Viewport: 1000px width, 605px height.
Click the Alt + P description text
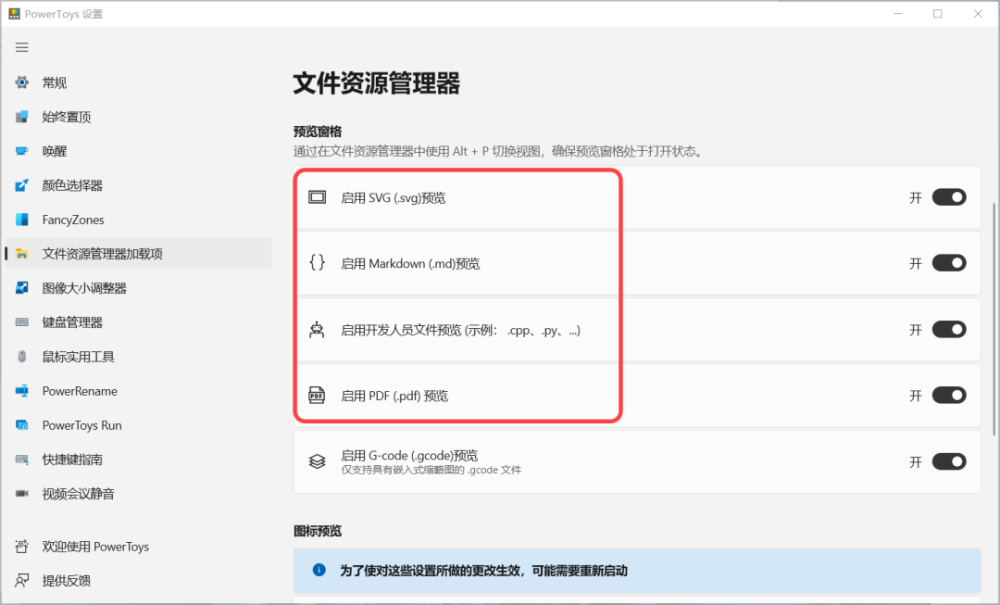(497, 152)
